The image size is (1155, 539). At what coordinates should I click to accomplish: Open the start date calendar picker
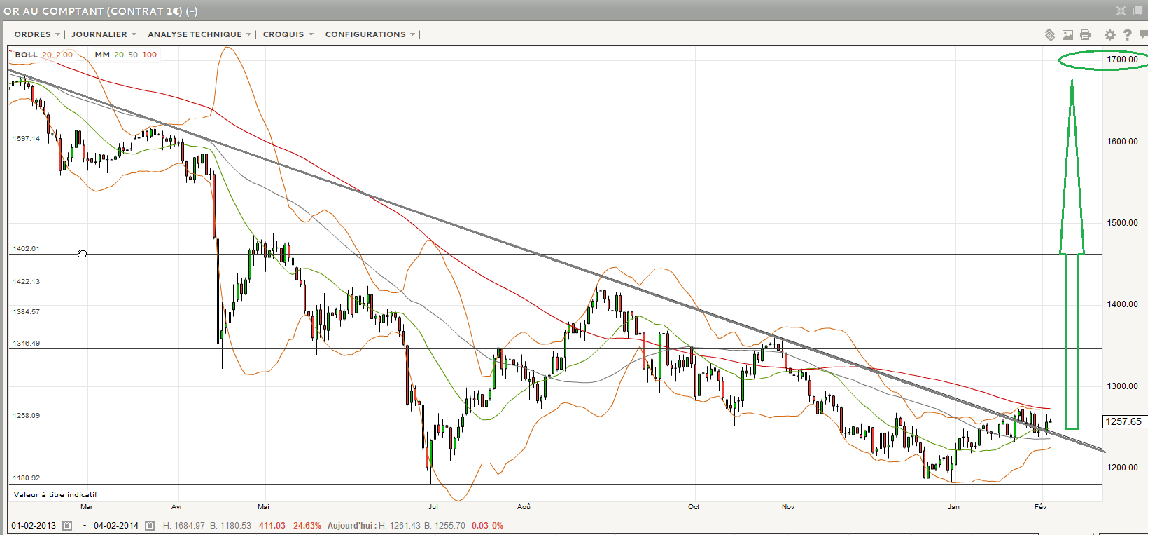click(69, 524)
